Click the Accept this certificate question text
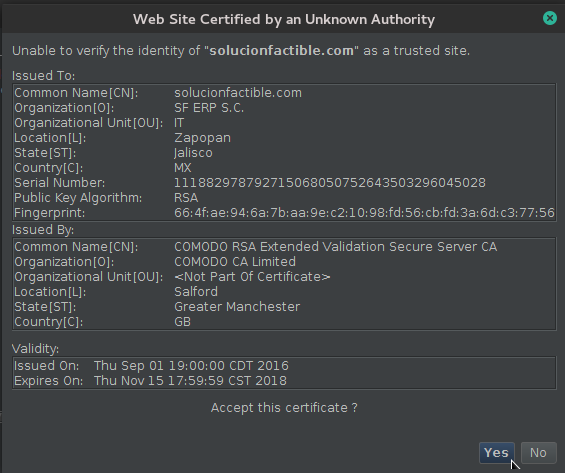The height and width of the screenshot is (473, 565). coord(284,408)
